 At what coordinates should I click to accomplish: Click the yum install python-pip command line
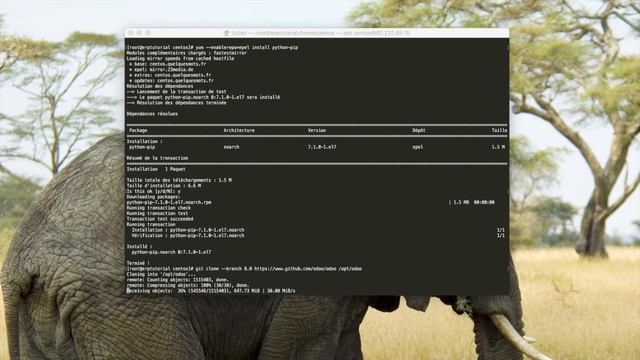(212, 47)
